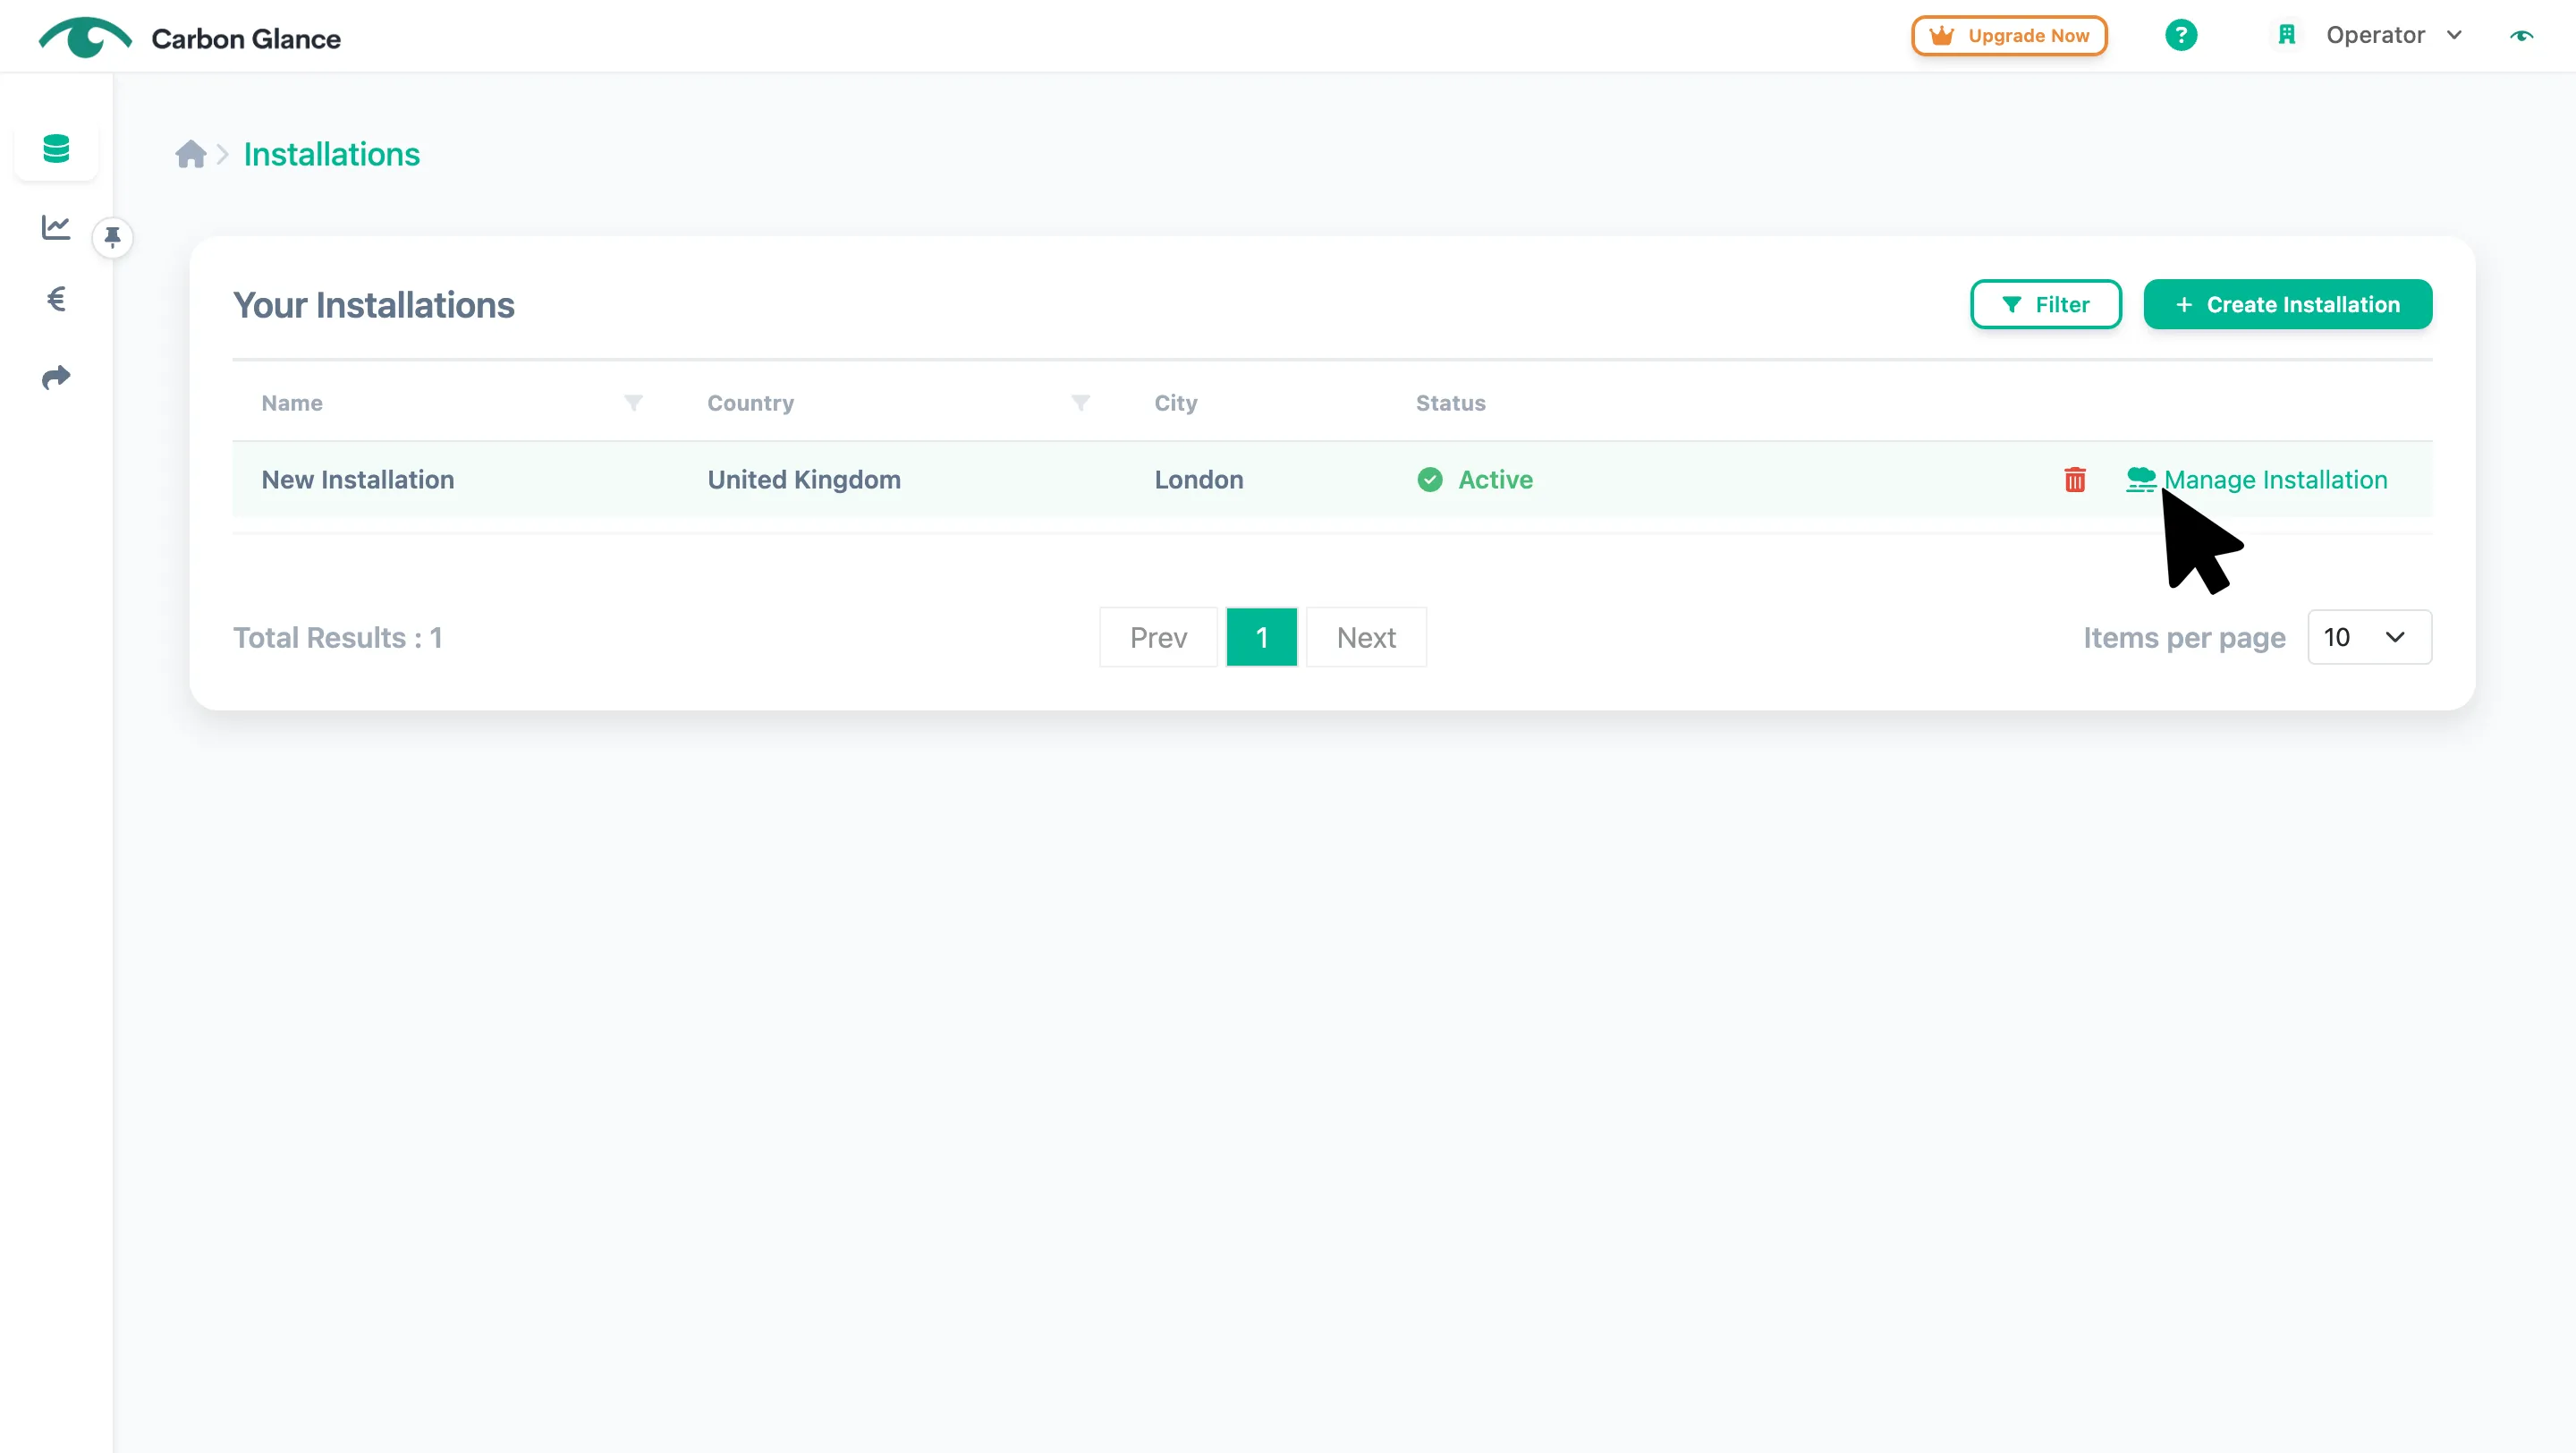Click the green Active status check icon
The width and height of the screenshot is (2576, 1453).
pyautogui.click(x=1430, y=480)
